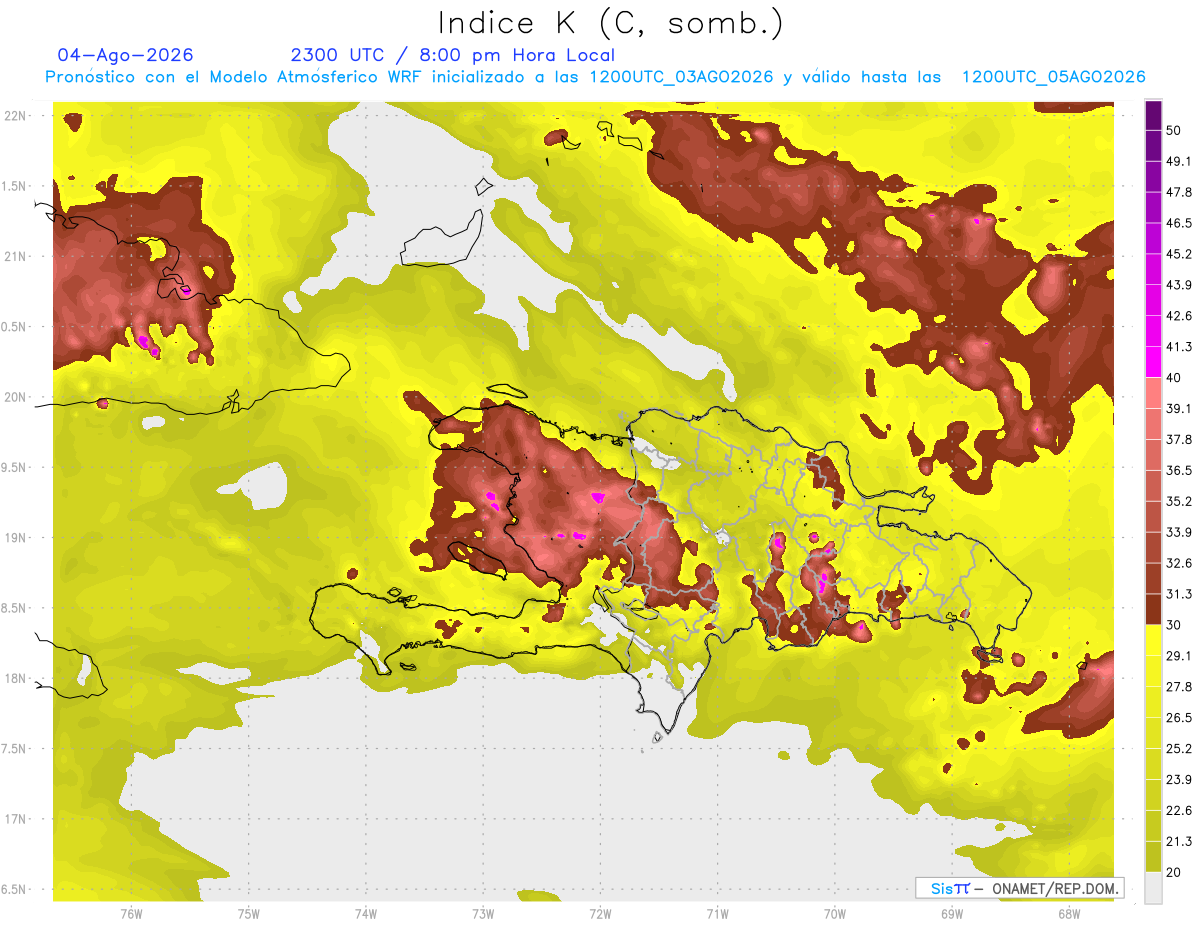Click the color bar label "43.9"
This screenshot has height=927, width=1200.
click(1179, 285)
